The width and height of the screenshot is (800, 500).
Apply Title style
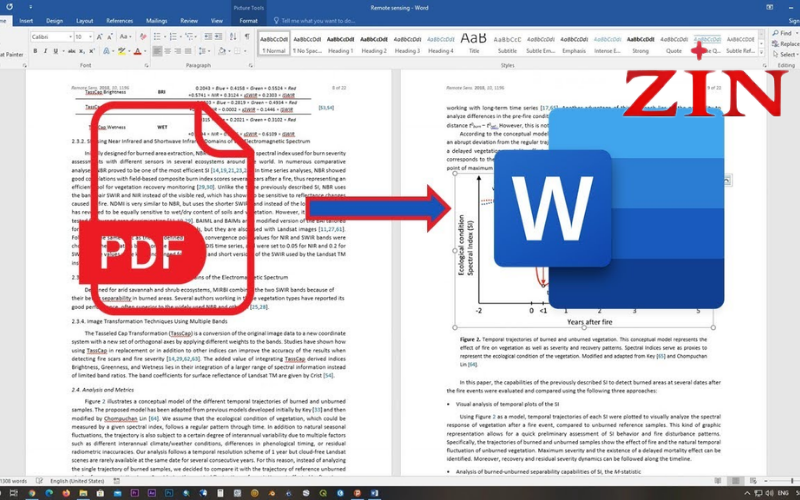point(474,44)
